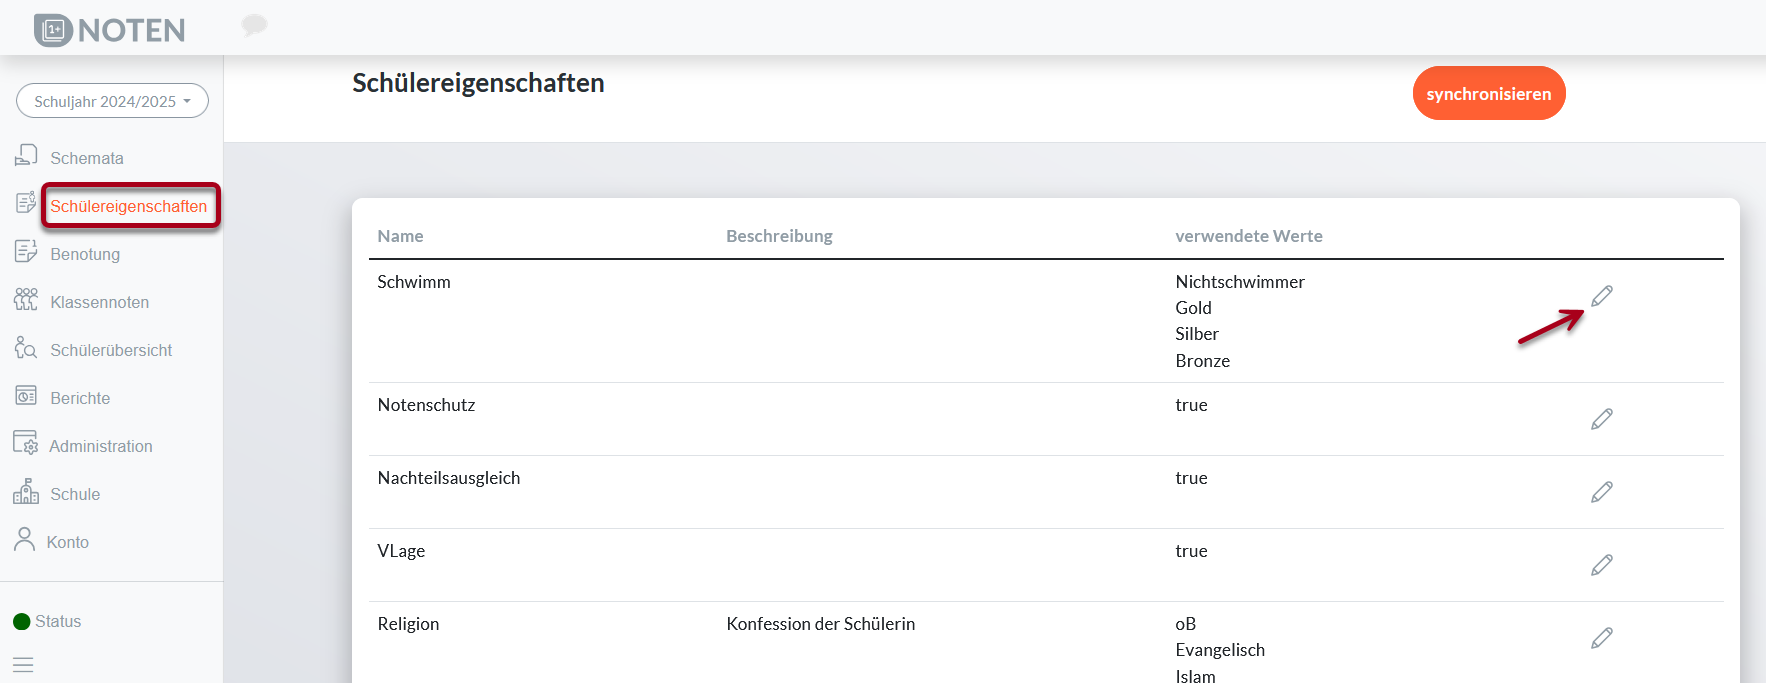The height and width of the screenshot is (683, 1766).
Task: Click the Schule building icon
Action: pyautogui.click(x=26, y=491)
